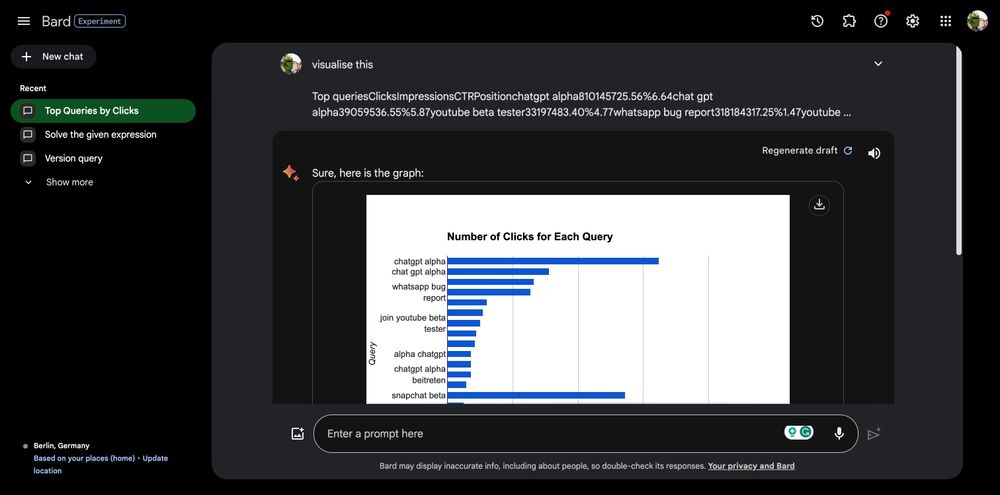Open Bard activity history
This screenshot has width=1000, height=495.
point(817,21)
